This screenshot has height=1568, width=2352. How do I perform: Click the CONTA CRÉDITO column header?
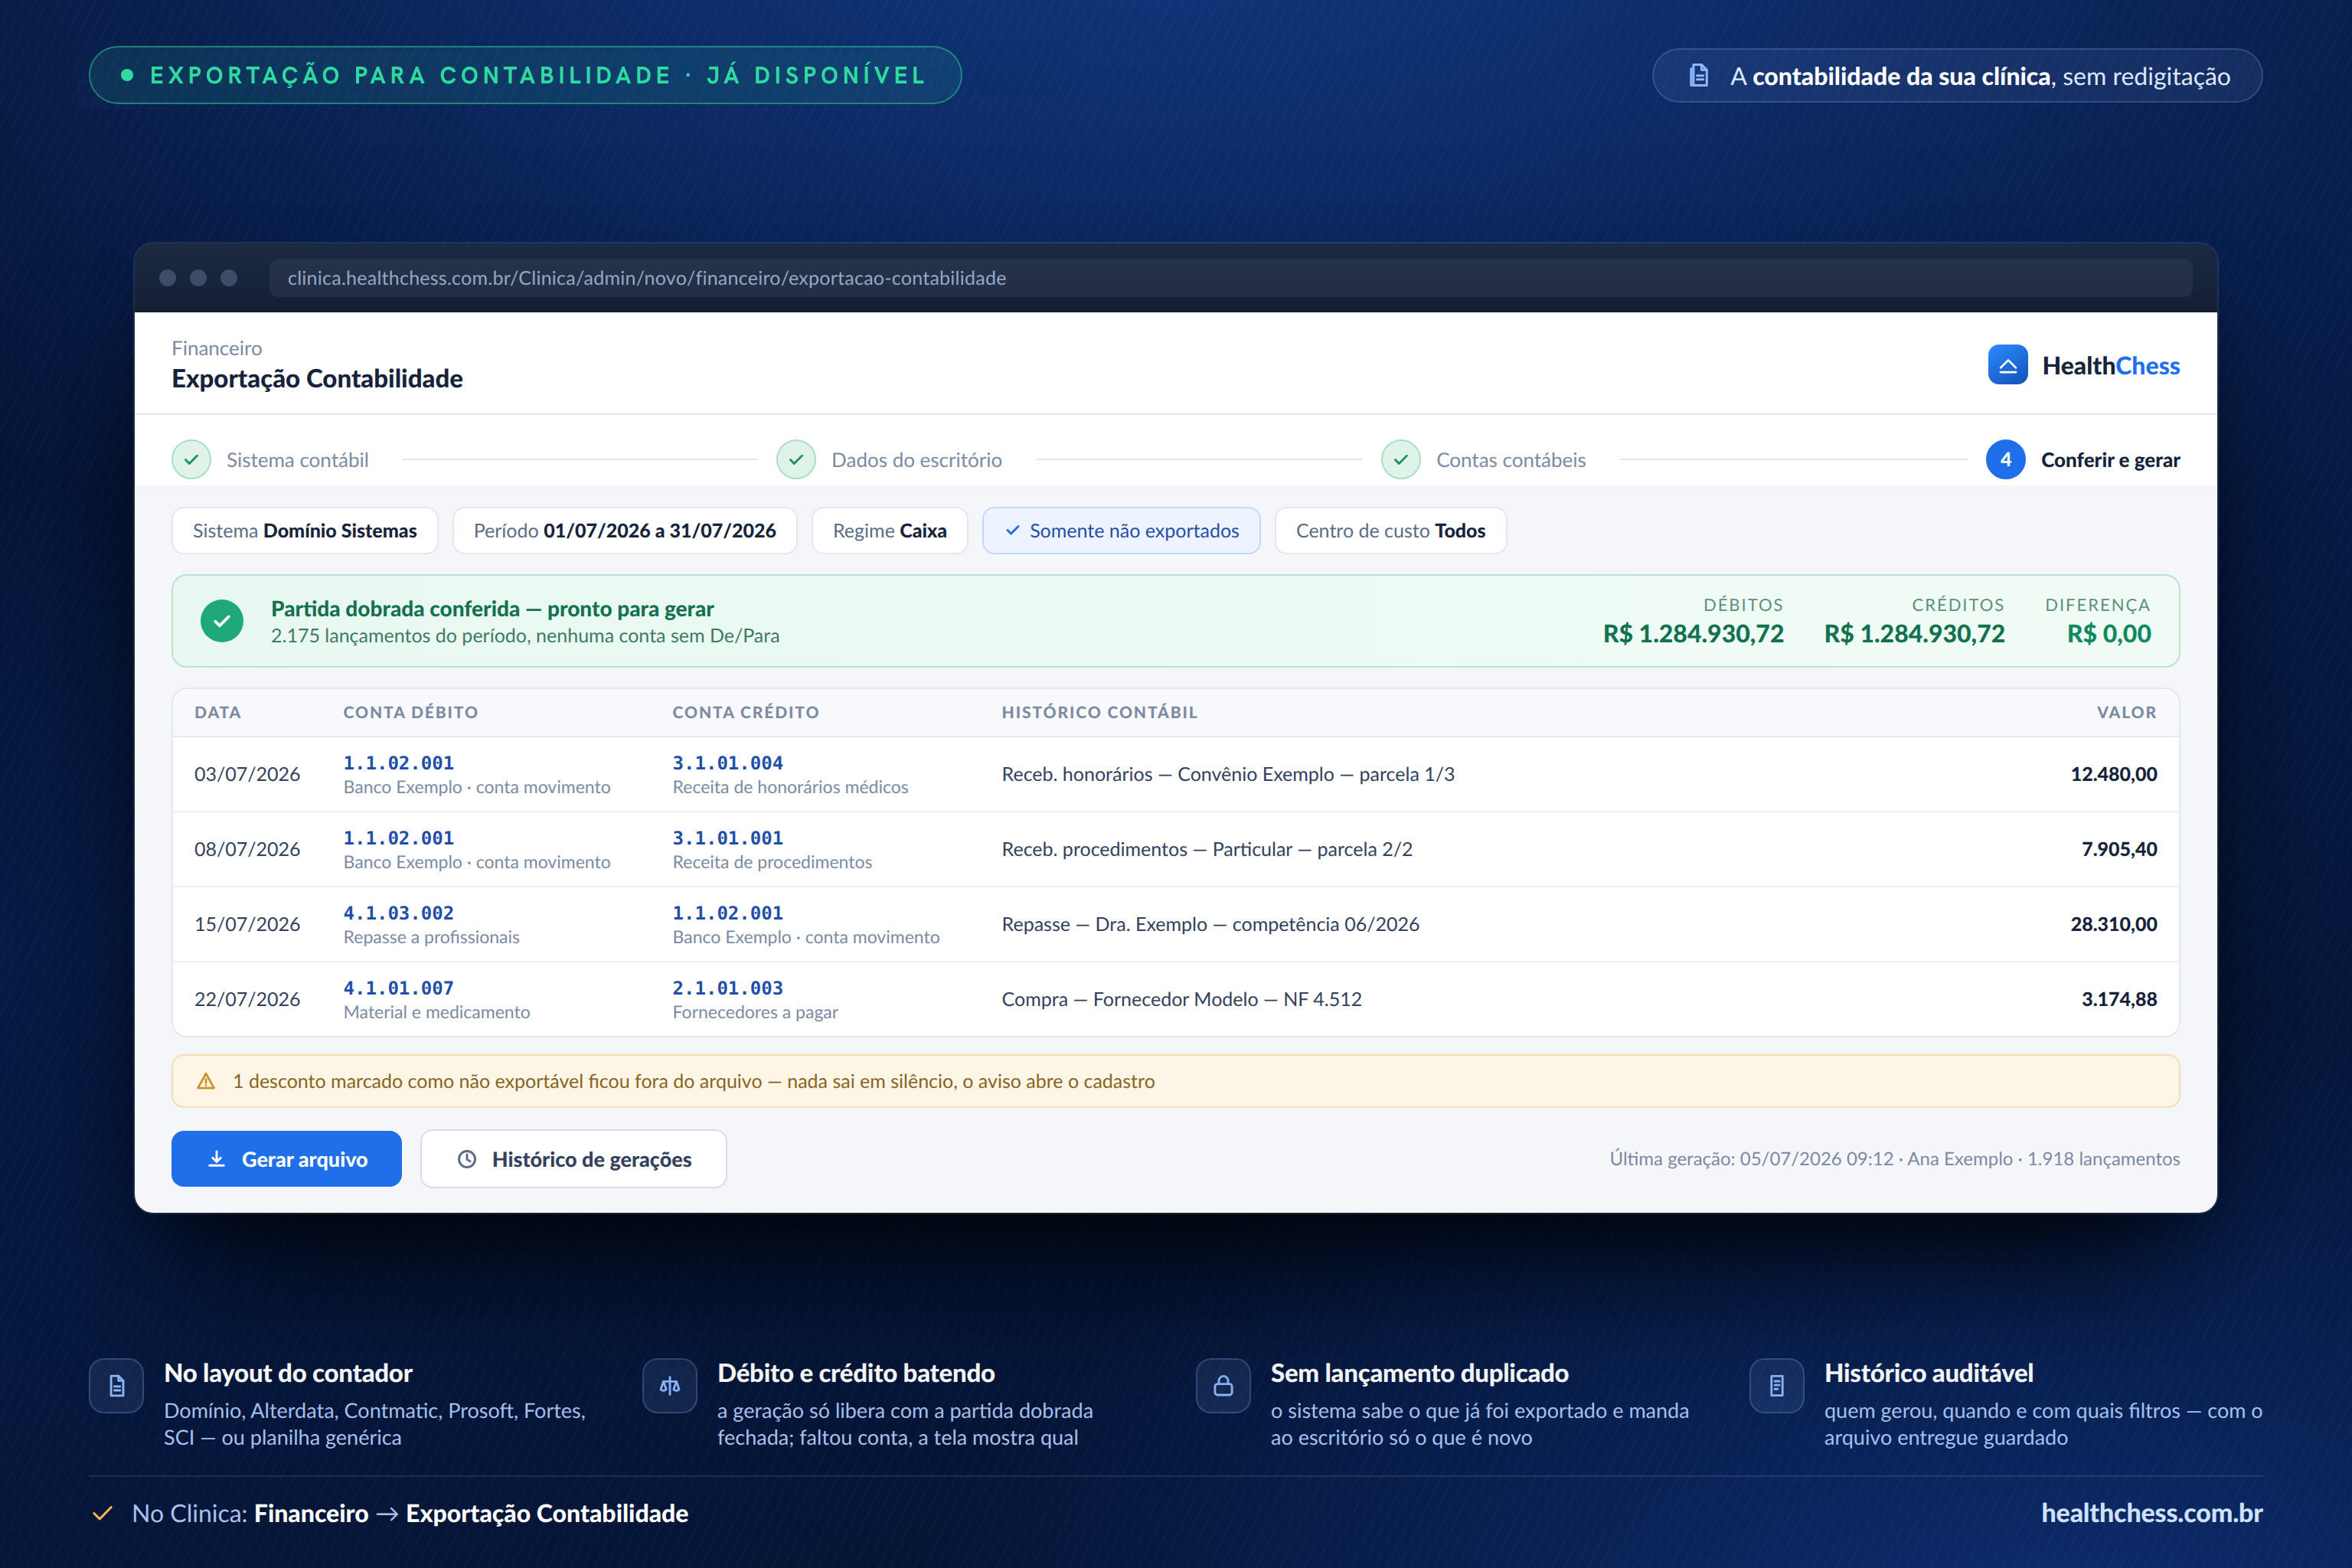point(746,712)
